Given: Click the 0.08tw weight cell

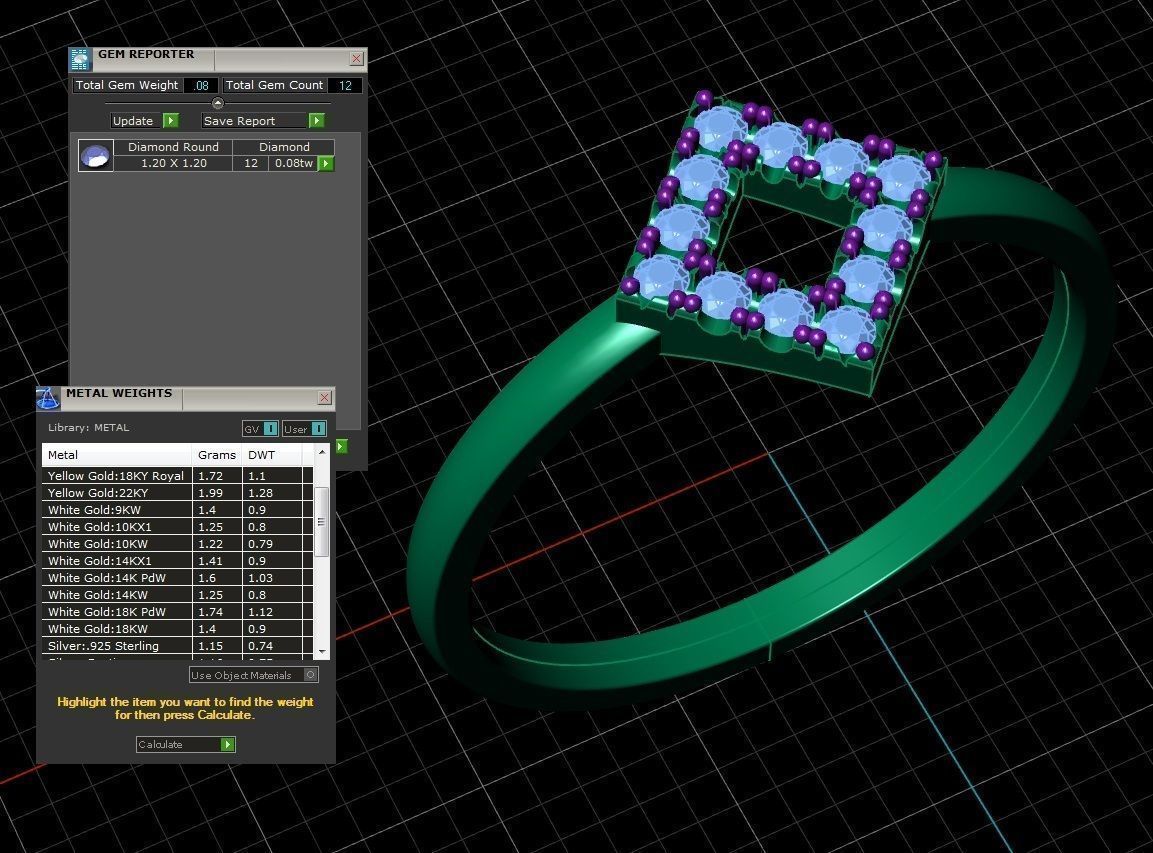Looking at the screenshot, I should pos(293,163).
